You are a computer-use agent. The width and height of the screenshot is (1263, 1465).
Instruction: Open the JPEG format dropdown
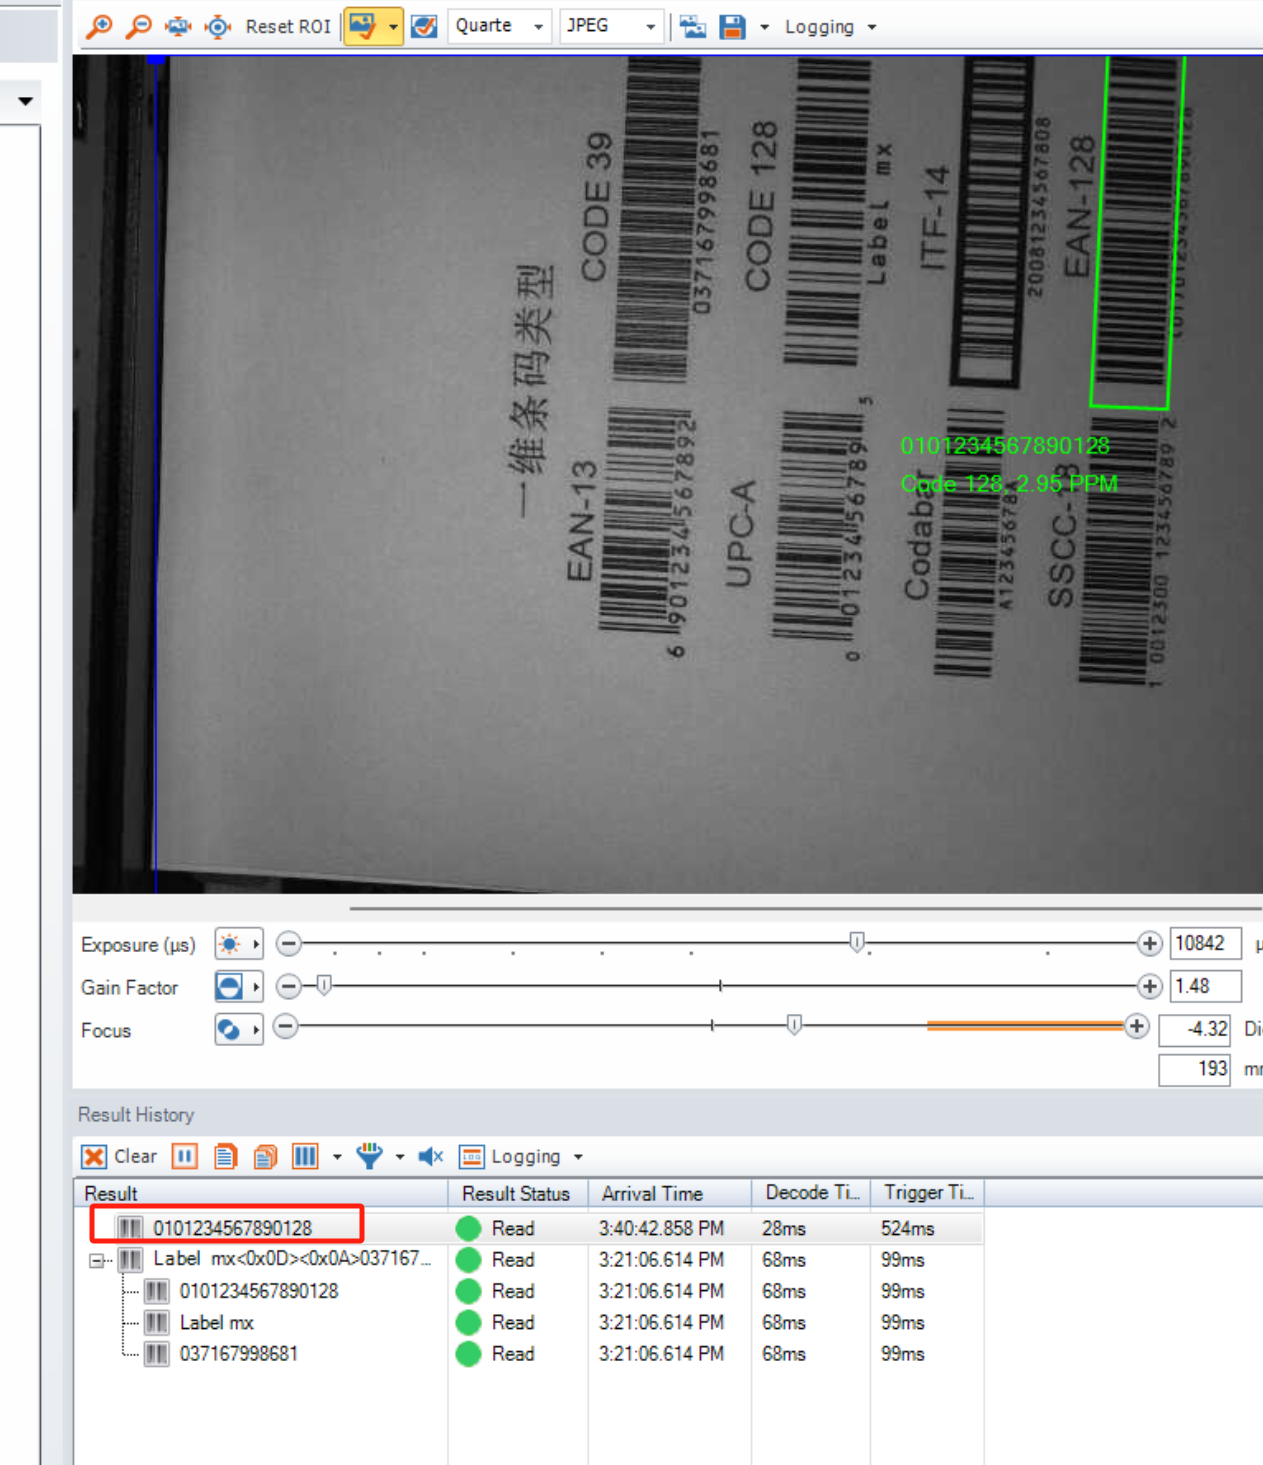pyautogui.click(x=610, y=26)
